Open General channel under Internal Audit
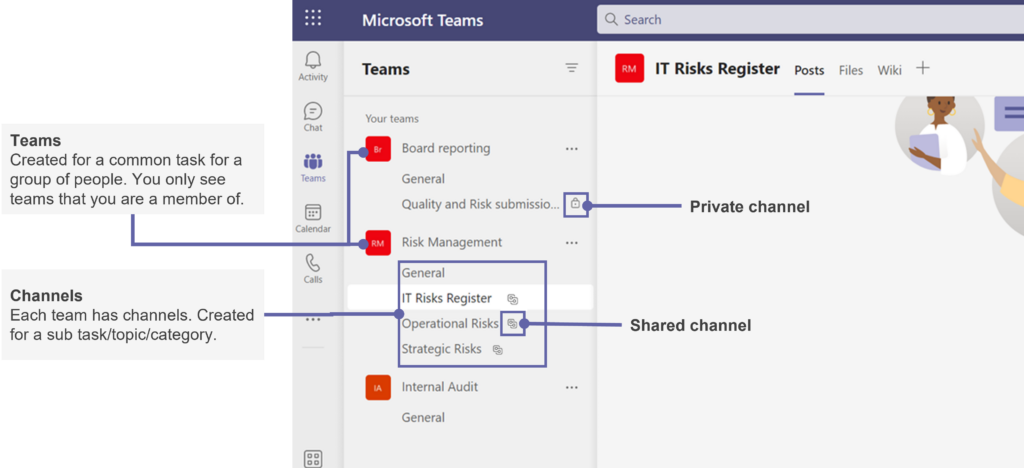1024x468 pixels. pyautogui.click(x=423, y=418)
